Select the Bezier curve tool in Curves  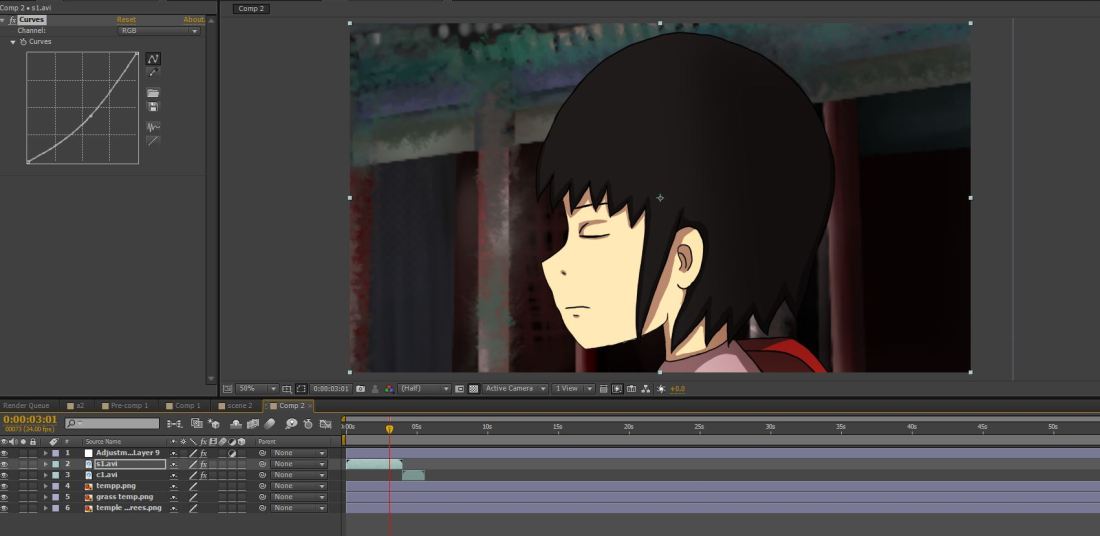coord(153,59)
